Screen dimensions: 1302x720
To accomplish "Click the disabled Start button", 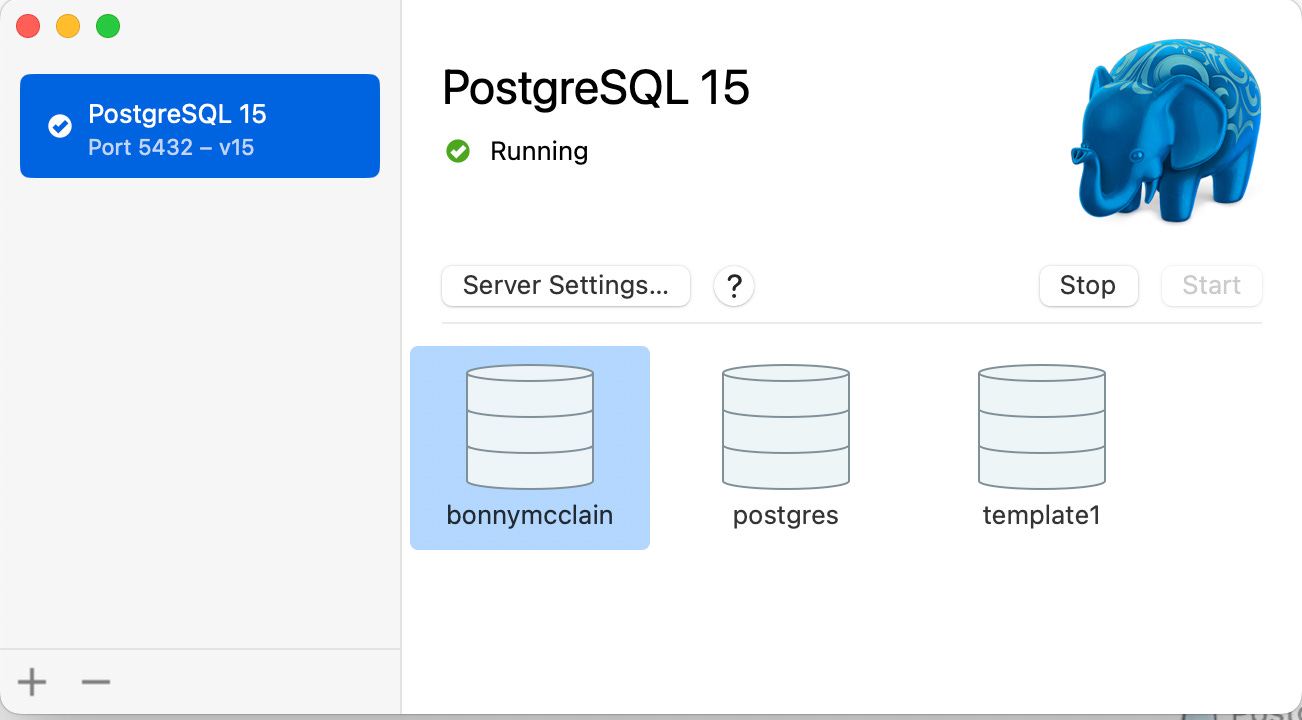I will 1211,286.
